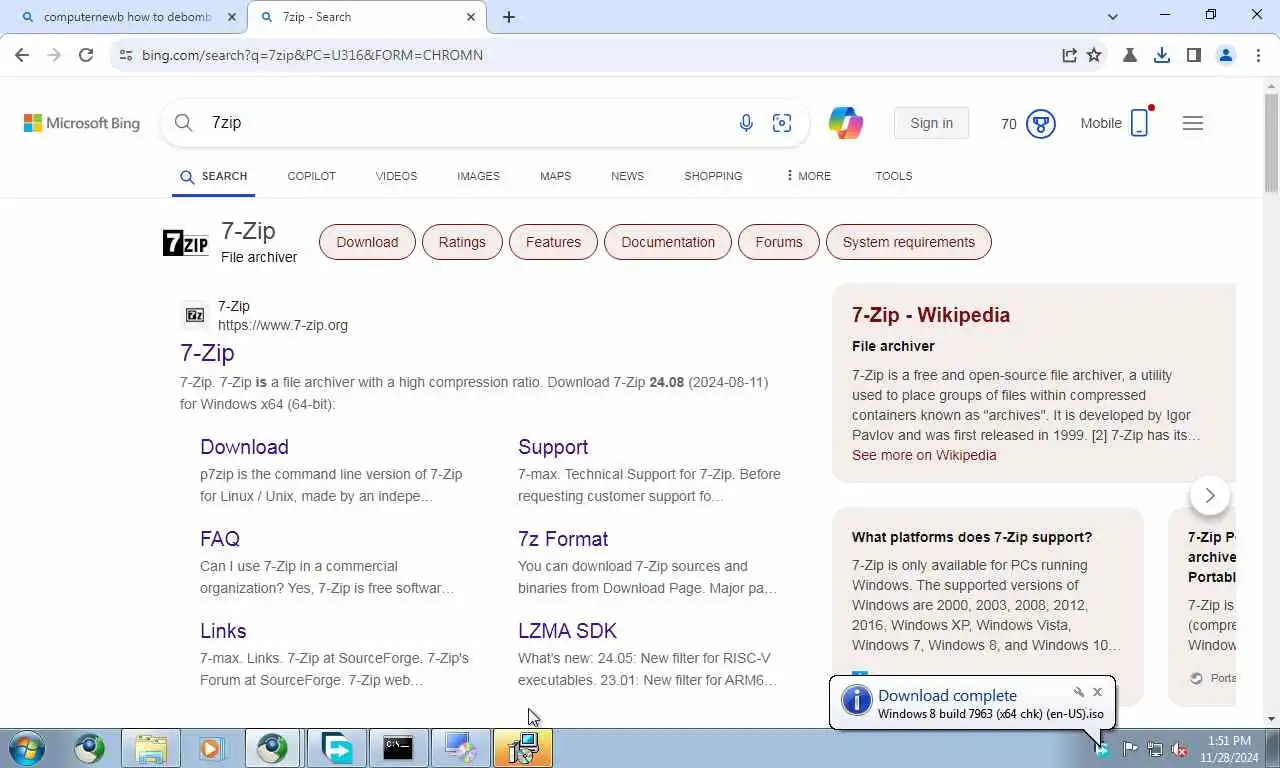This screenshot has width=1280, height=768.
Task: Open Chrome three-dot menu
Action: 1258,55
